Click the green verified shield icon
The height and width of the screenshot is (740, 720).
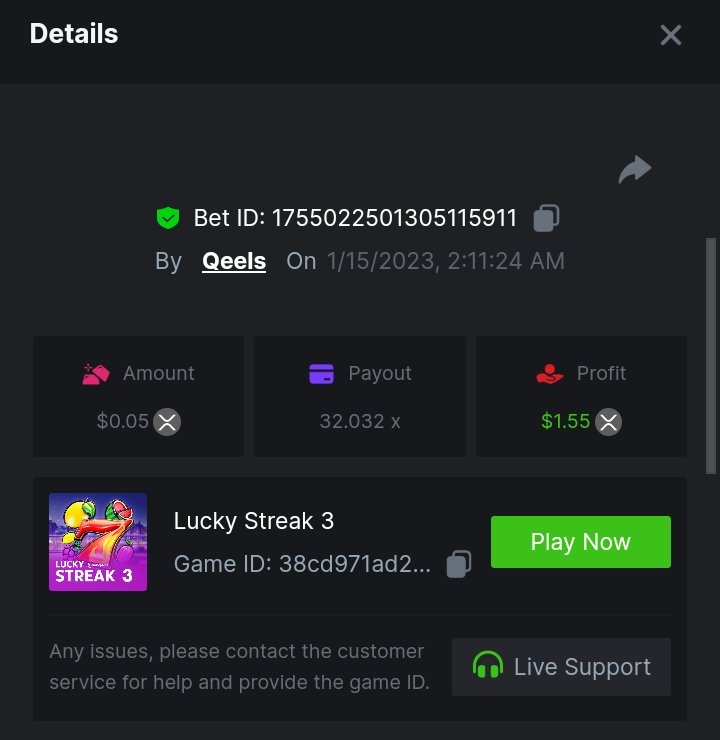click(x=168, y=218)
